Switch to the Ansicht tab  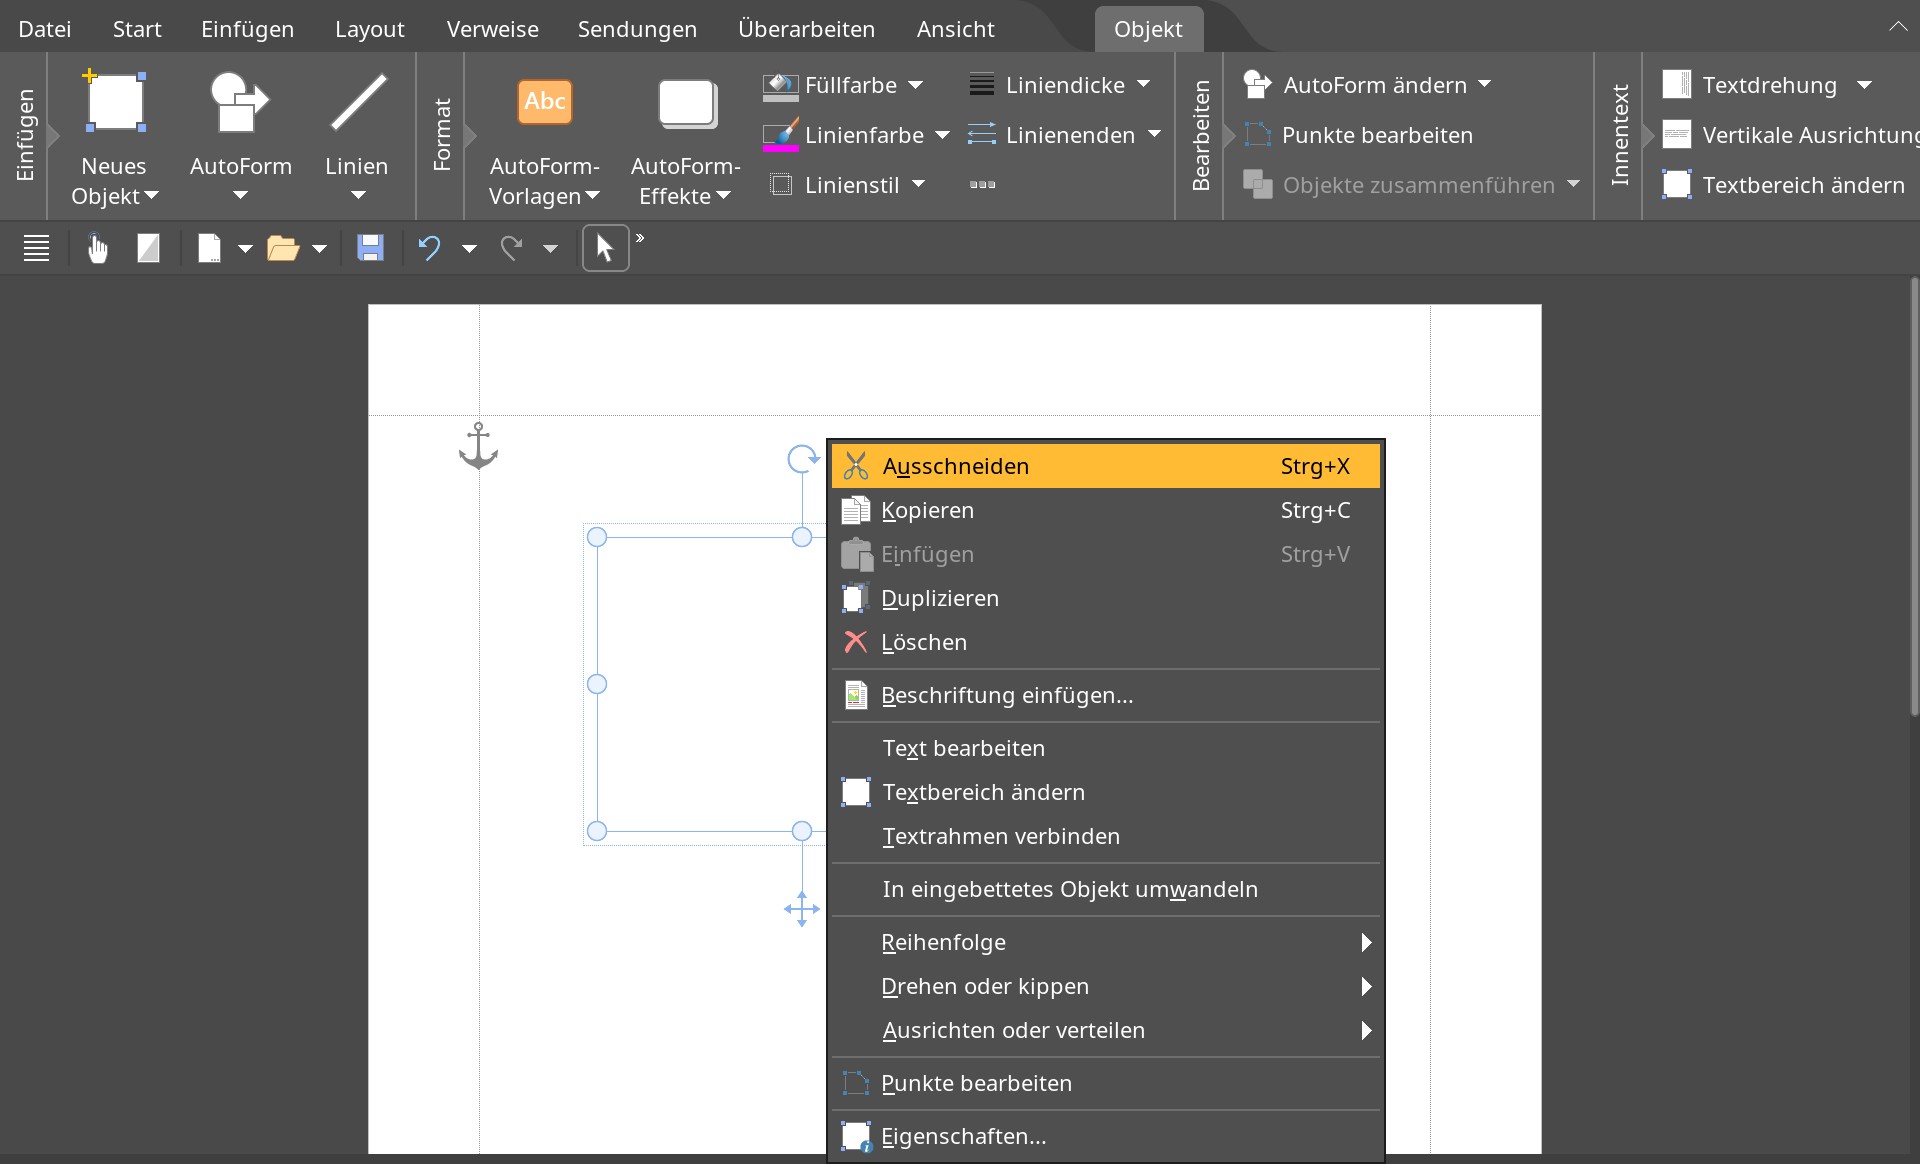[955, 29]
